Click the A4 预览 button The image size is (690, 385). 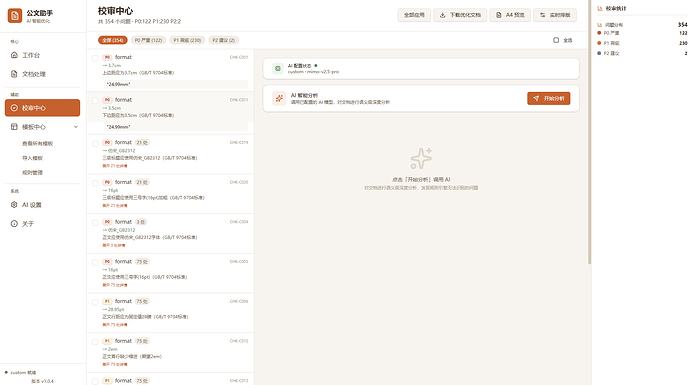(510, 15)
